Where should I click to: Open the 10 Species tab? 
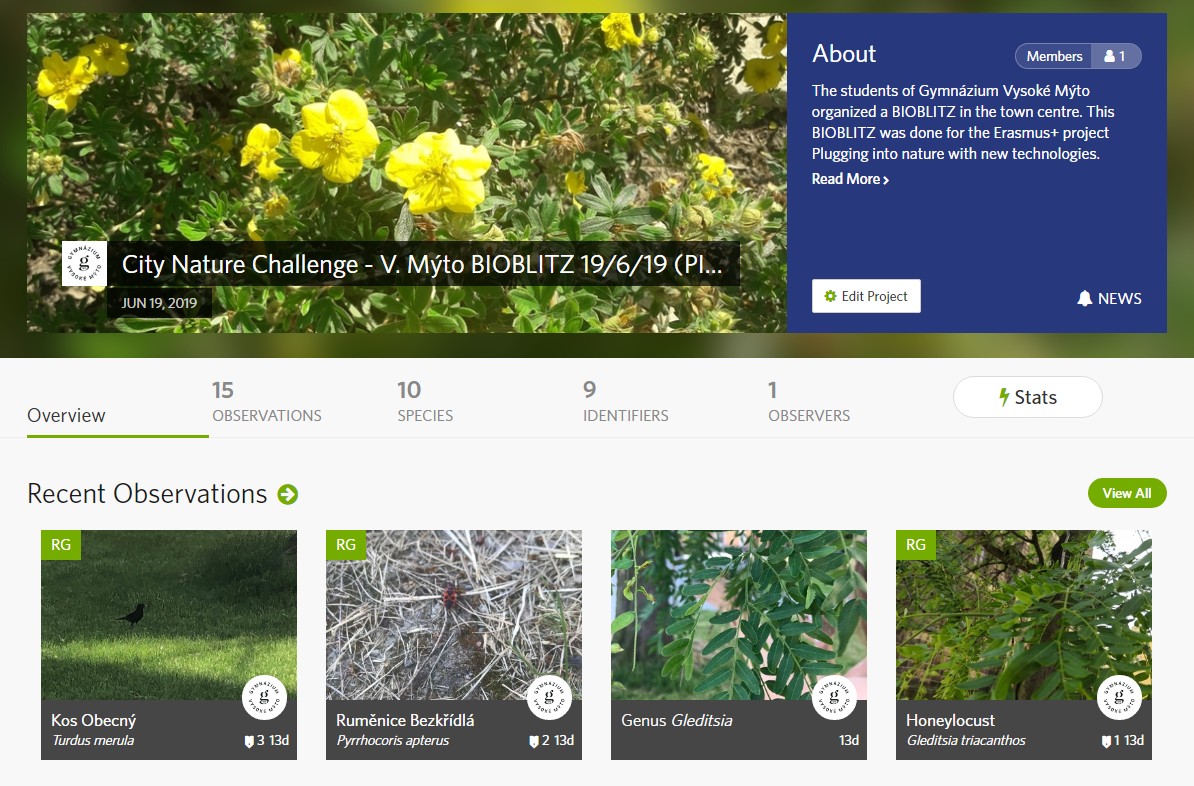click(x=425, y=402)
